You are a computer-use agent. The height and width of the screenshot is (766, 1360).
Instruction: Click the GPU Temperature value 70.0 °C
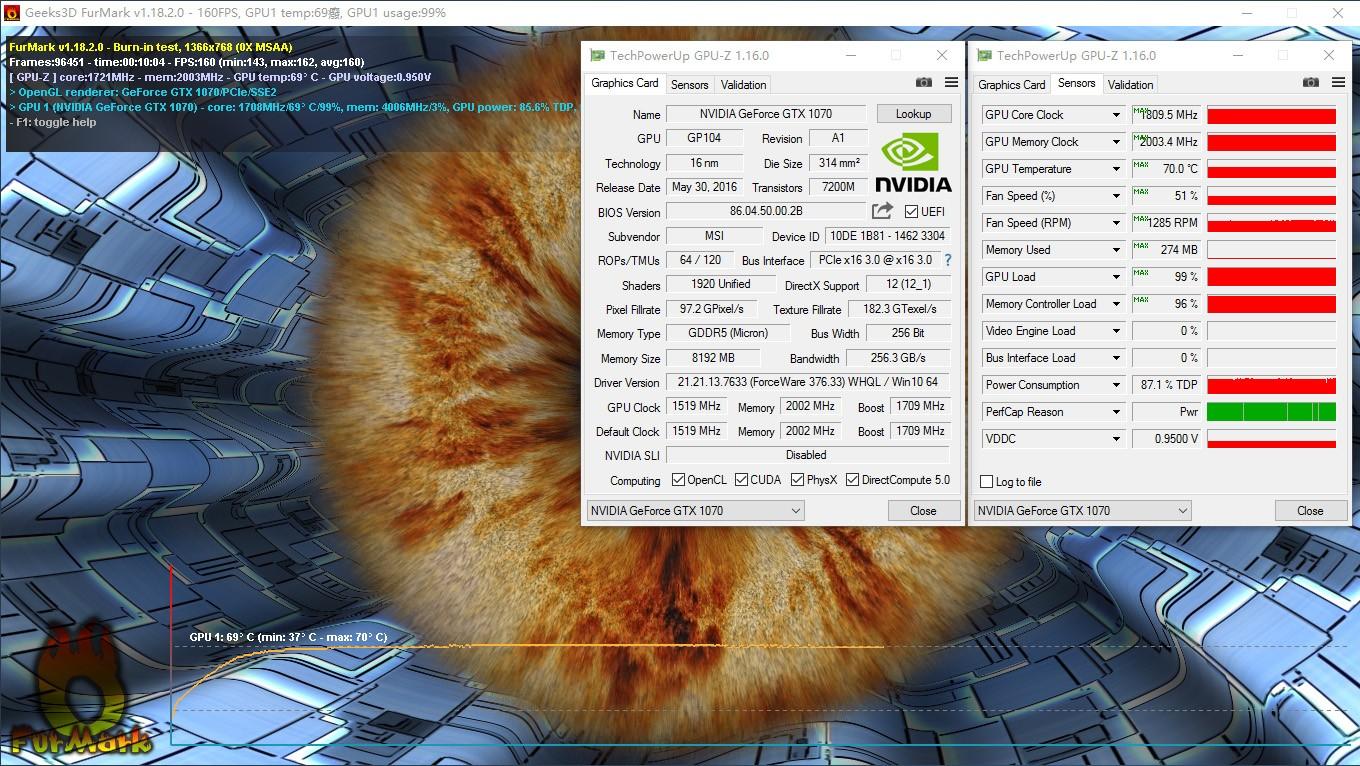(x=1166, y=169)
